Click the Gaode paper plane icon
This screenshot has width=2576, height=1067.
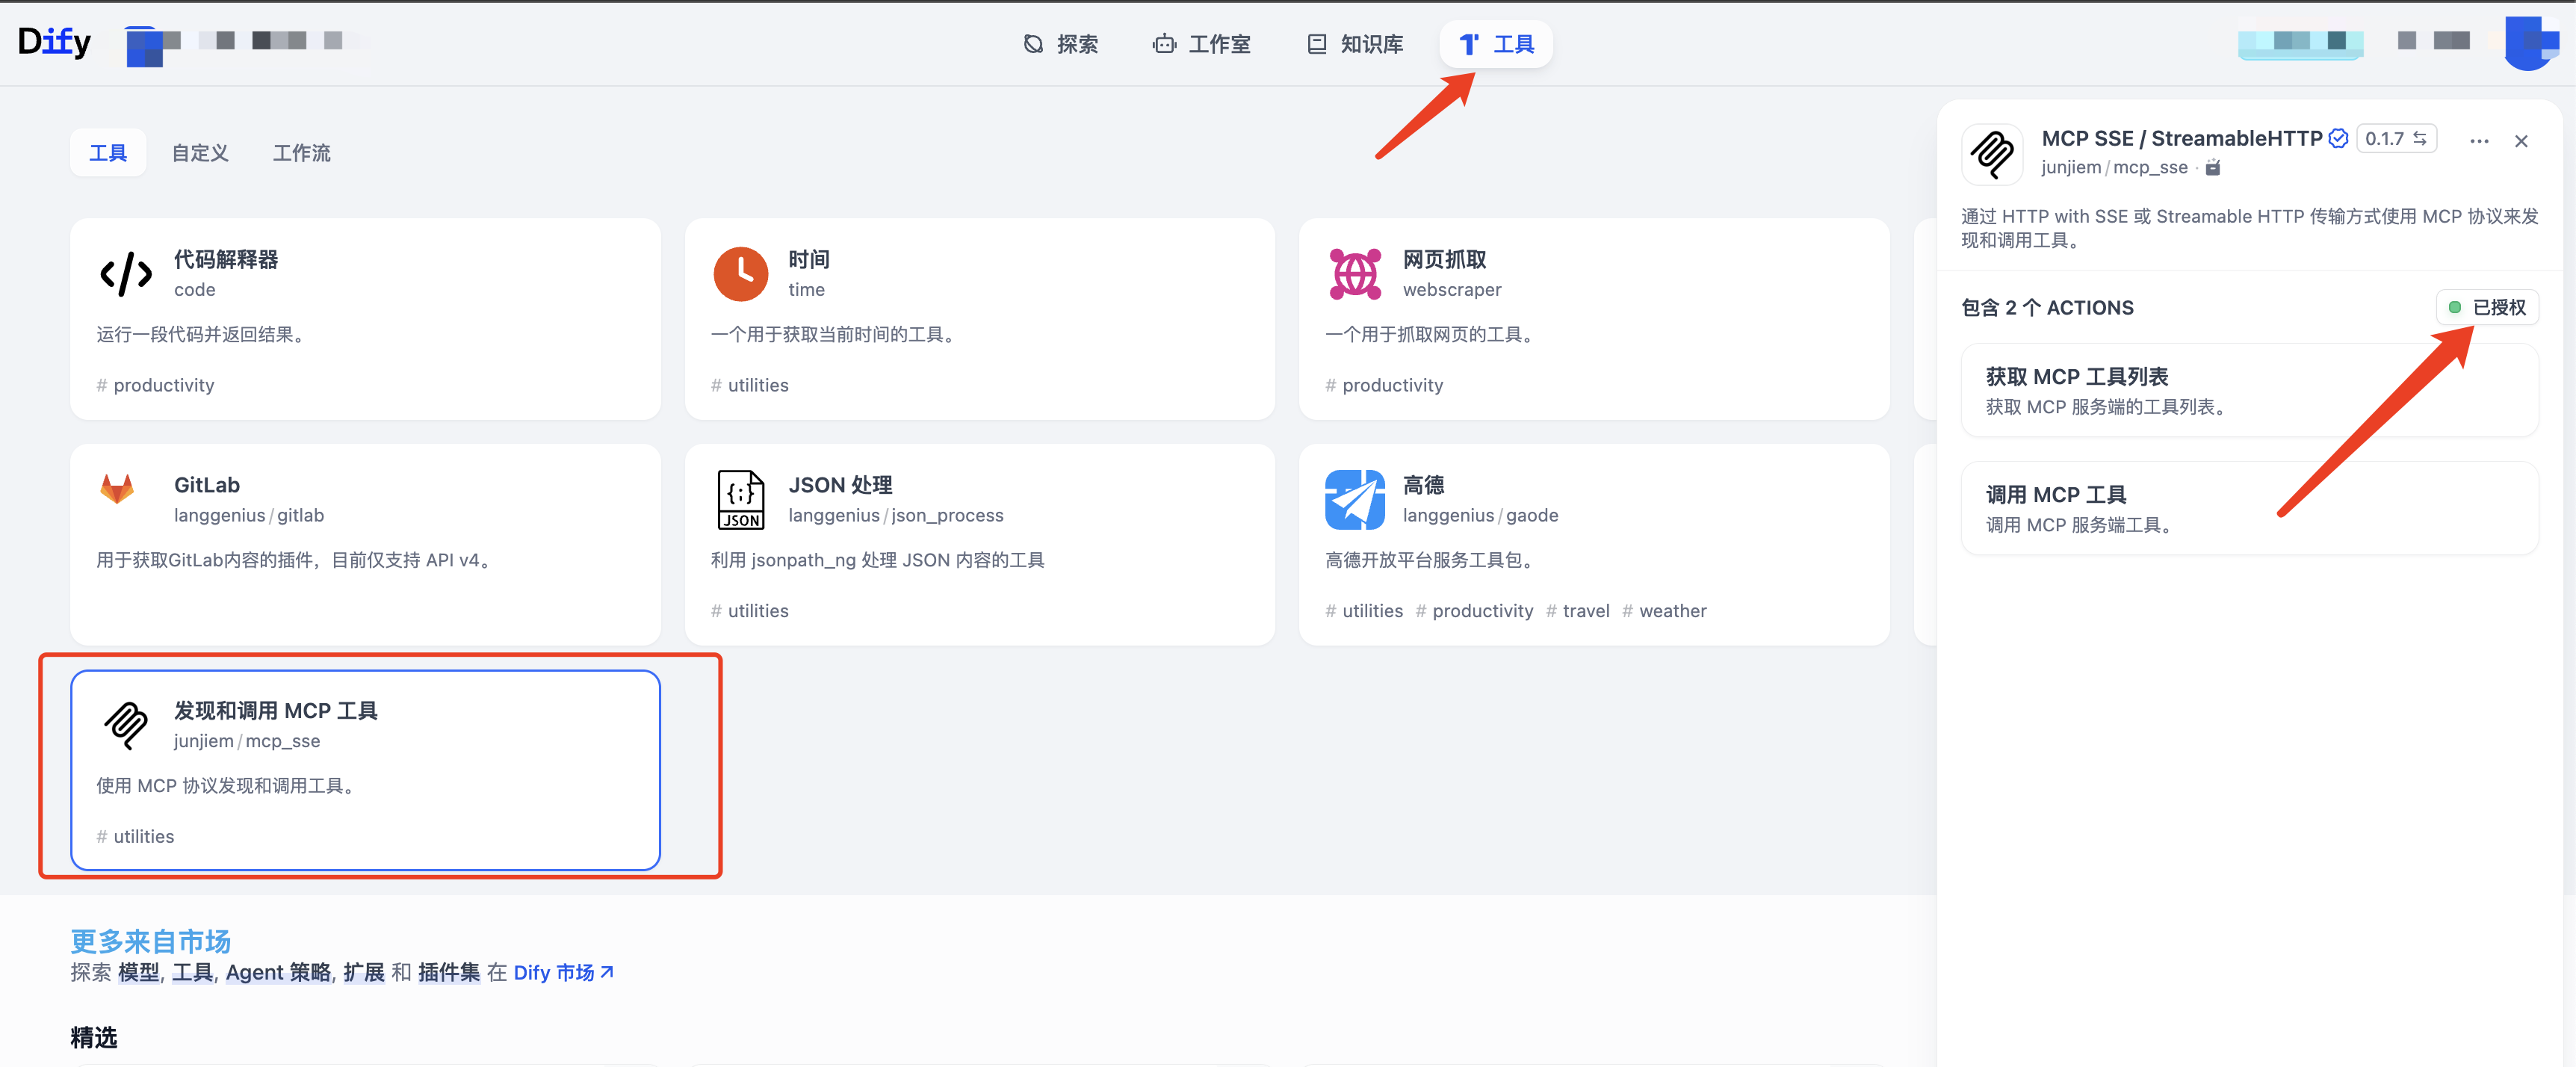click(1354, 499)
